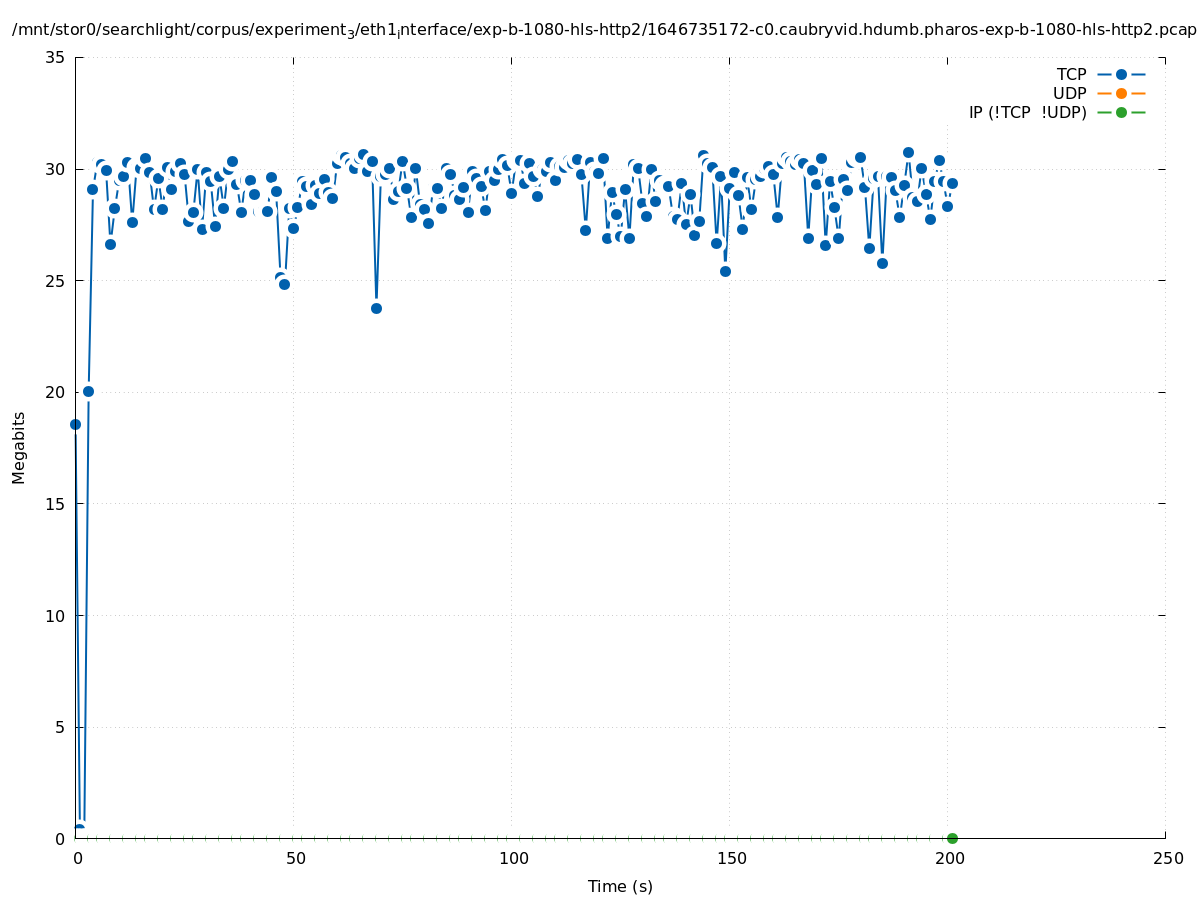Toggle the UDP series via its legend label
This screenshot has height=900, width=1197.
tap(1069, 94)
